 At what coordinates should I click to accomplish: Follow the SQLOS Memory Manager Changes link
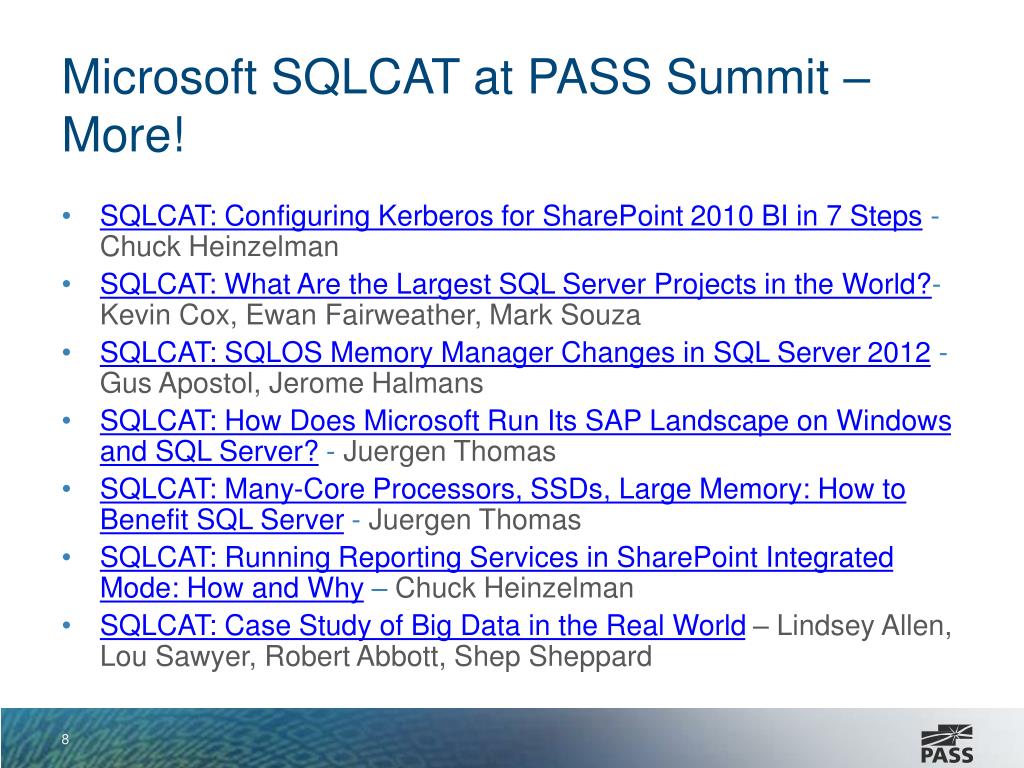click(x=515, y=353)
